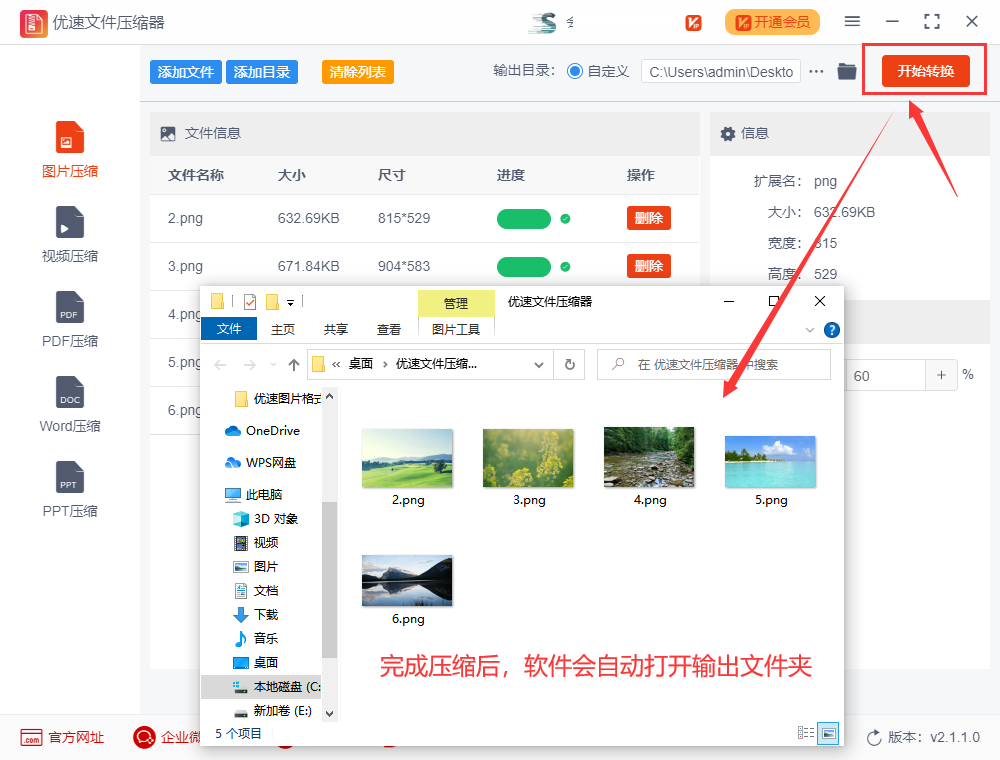Switch to large icons view in Explorer
The image size is (1000, 760).
[x=828, y=733]
